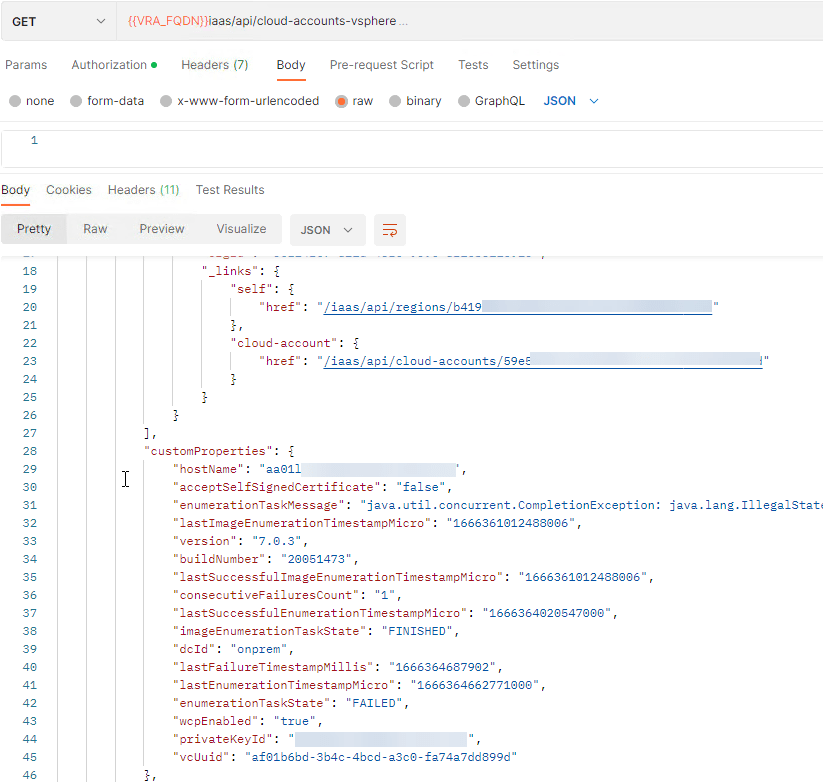The height and width of the screenshot is (782, 823).
Task: Open the response Cookies tab
Action: (x=69, y=190)
